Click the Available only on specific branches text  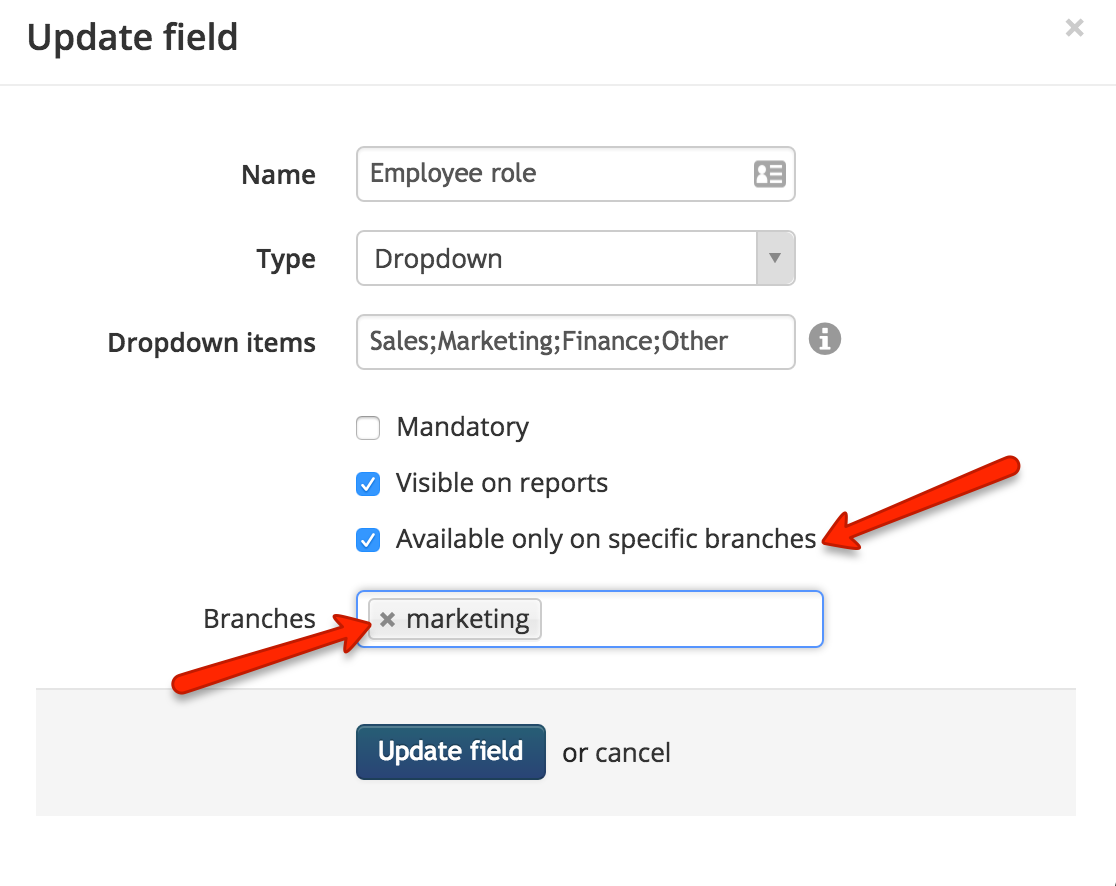606,539
